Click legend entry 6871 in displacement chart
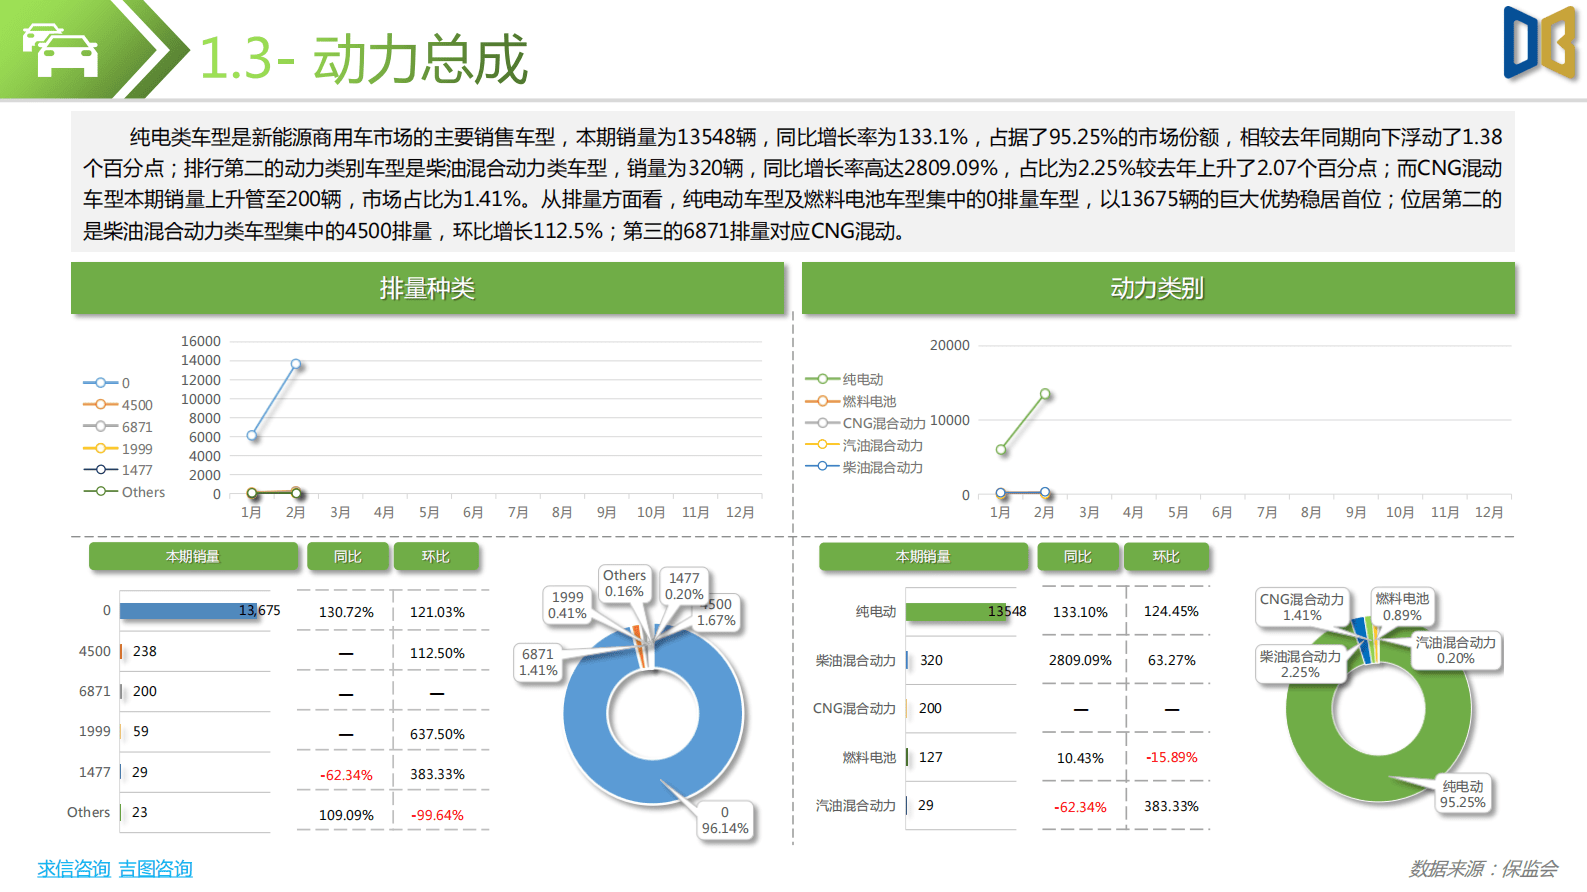Viewport: 1587px width, 892px height. (118, 427)
